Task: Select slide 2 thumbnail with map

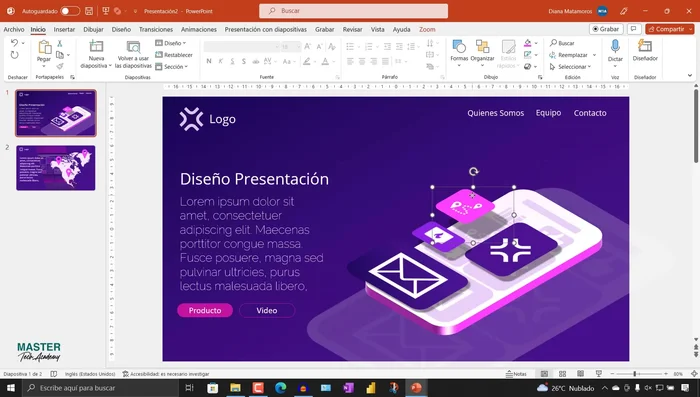Action: point(56,168)
